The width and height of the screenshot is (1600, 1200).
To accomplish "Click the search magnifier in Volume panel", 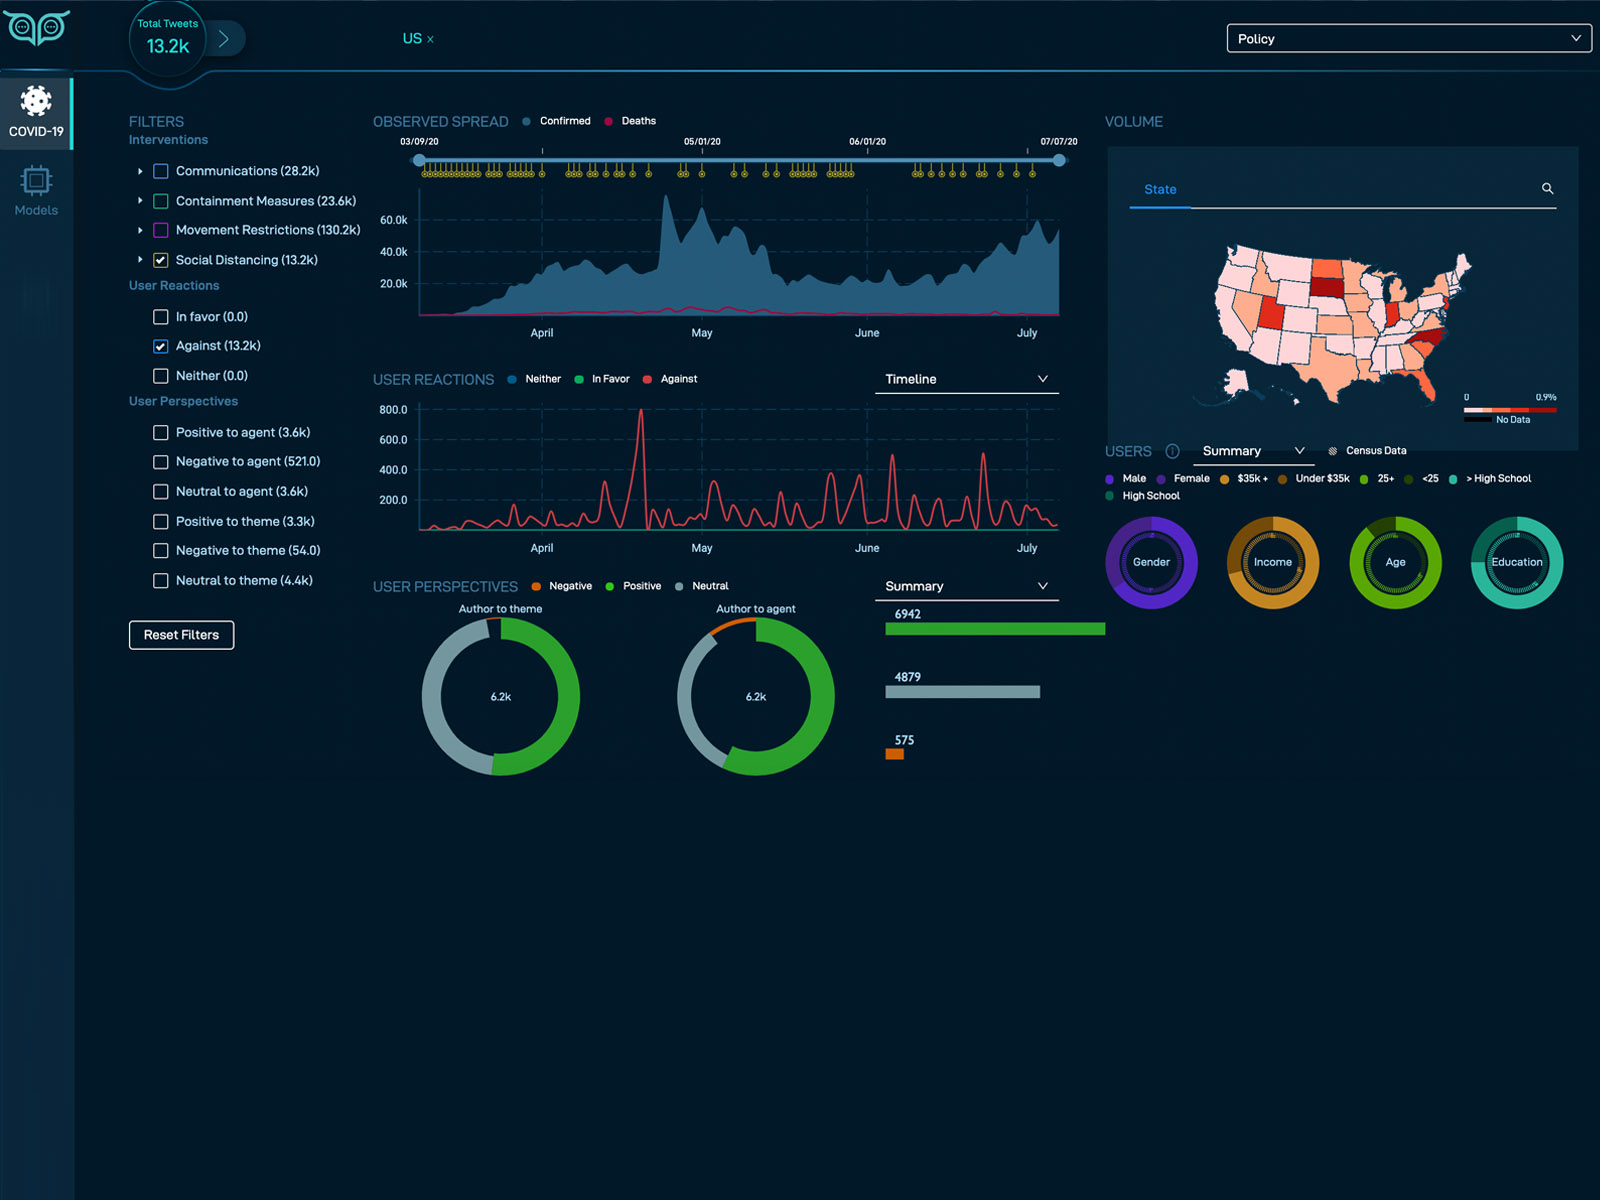I will pyautogui.click(x=1547, y=189).
